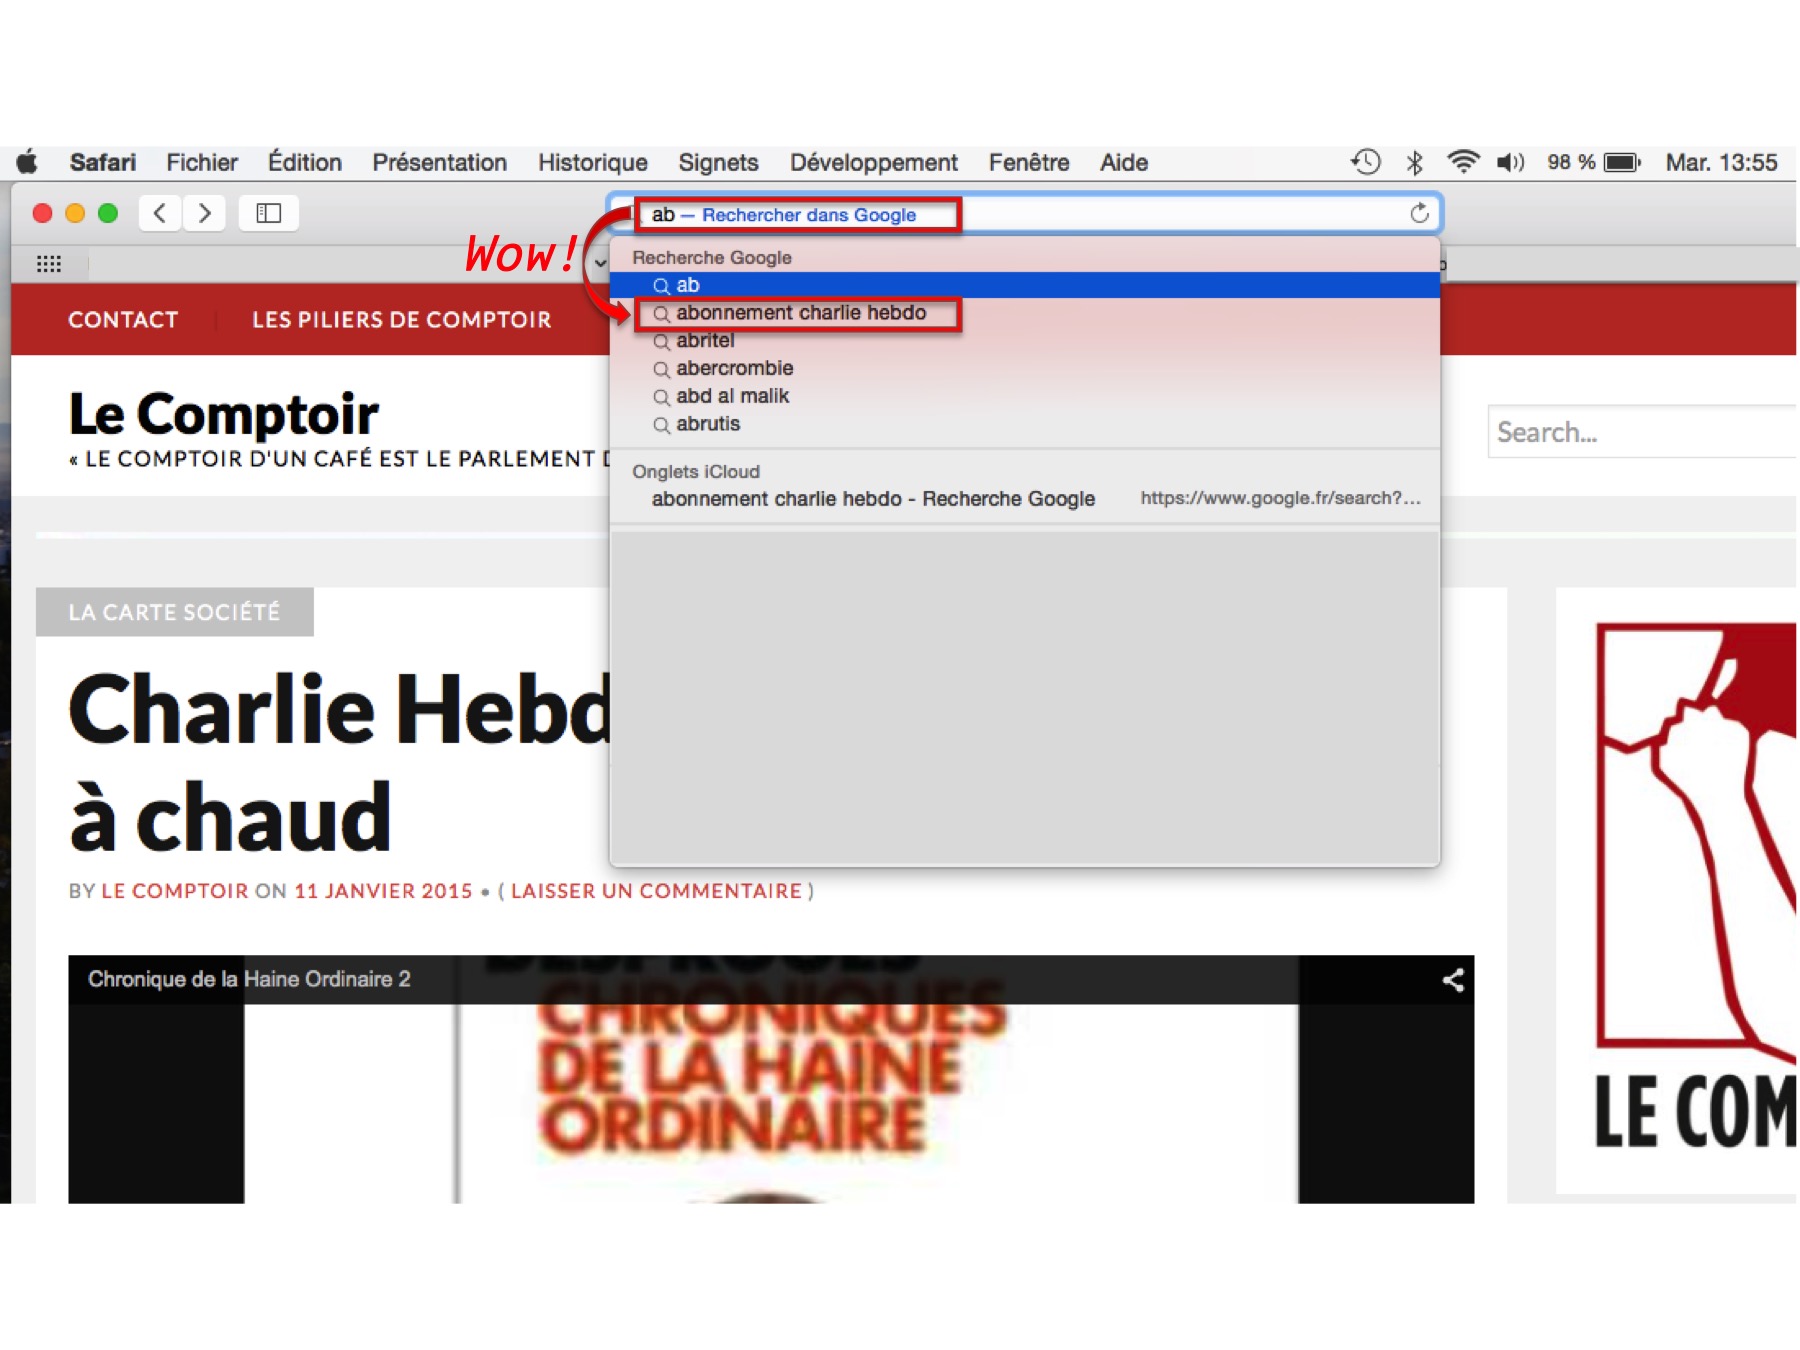Click the forward navigation arrow

click(x=205, y=213)
